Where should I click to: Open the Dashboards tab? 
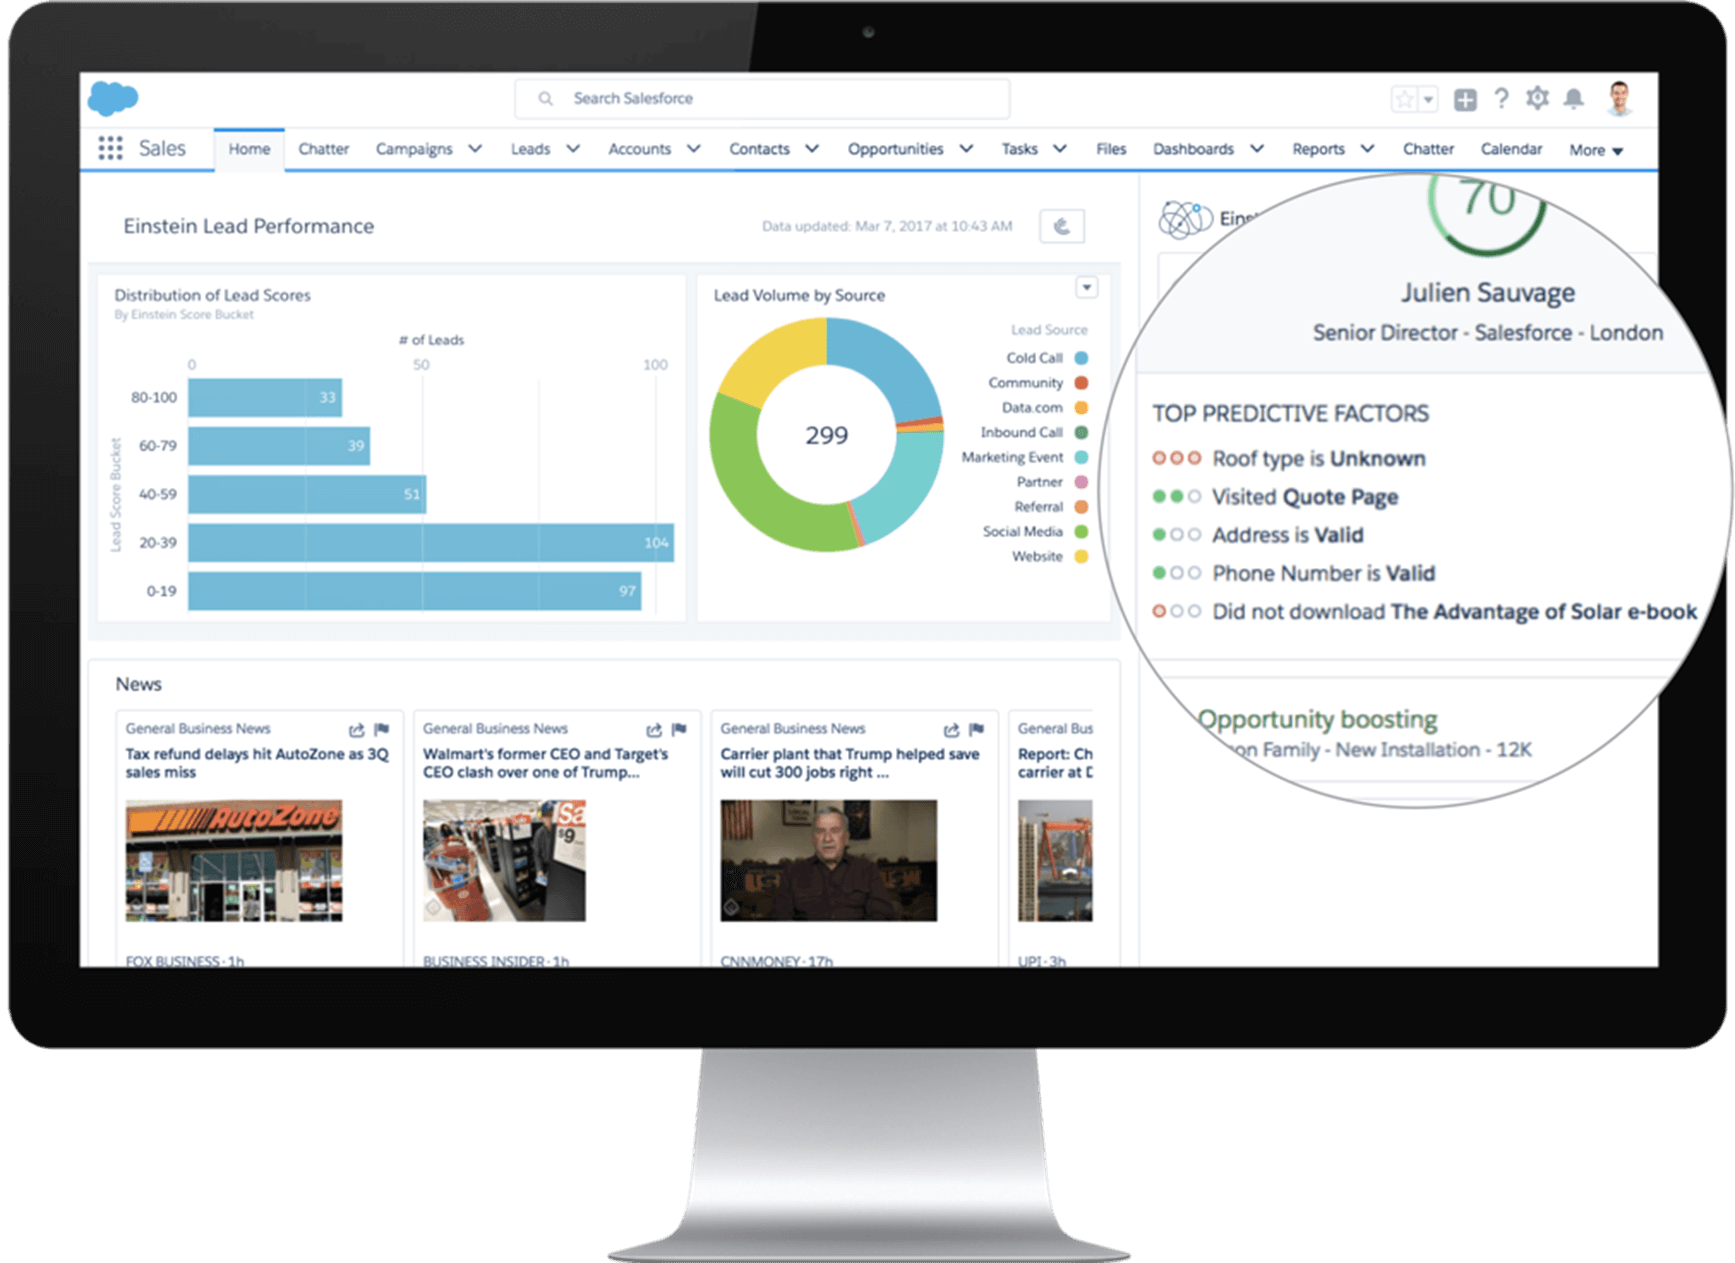pyautogui.click(x=1193, y=149)
